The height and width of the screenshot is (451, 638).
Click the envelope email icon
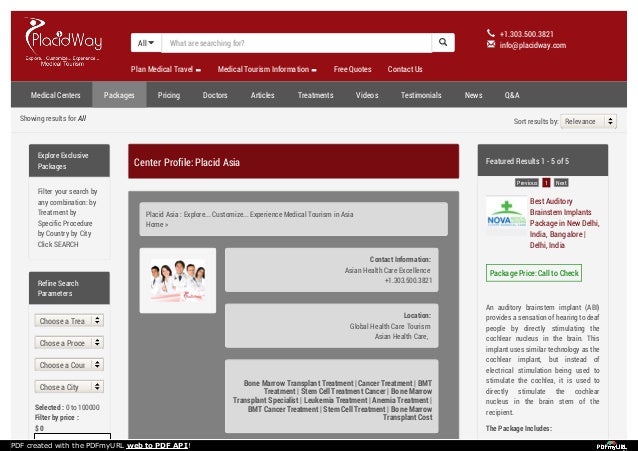pyautogui.click(x=491, y=44)
